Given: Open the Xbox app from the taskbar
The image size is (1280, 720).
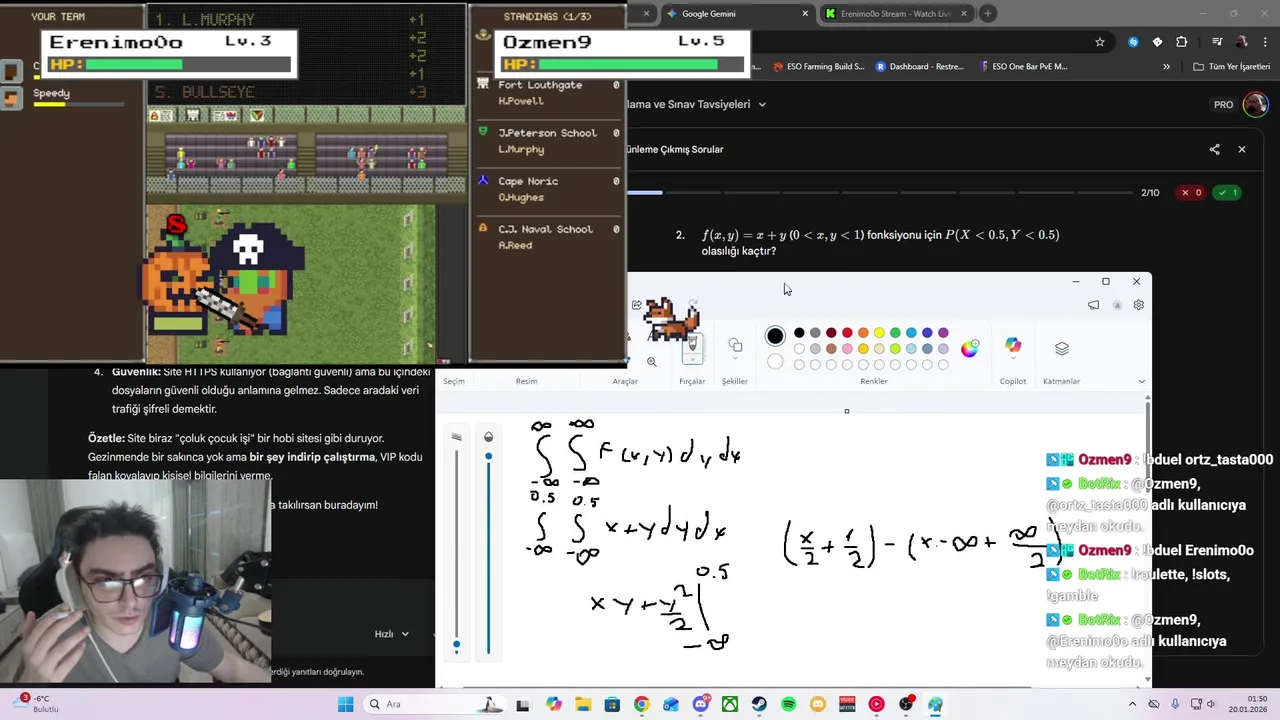Looking at the screenshot, I should point(730,704).
